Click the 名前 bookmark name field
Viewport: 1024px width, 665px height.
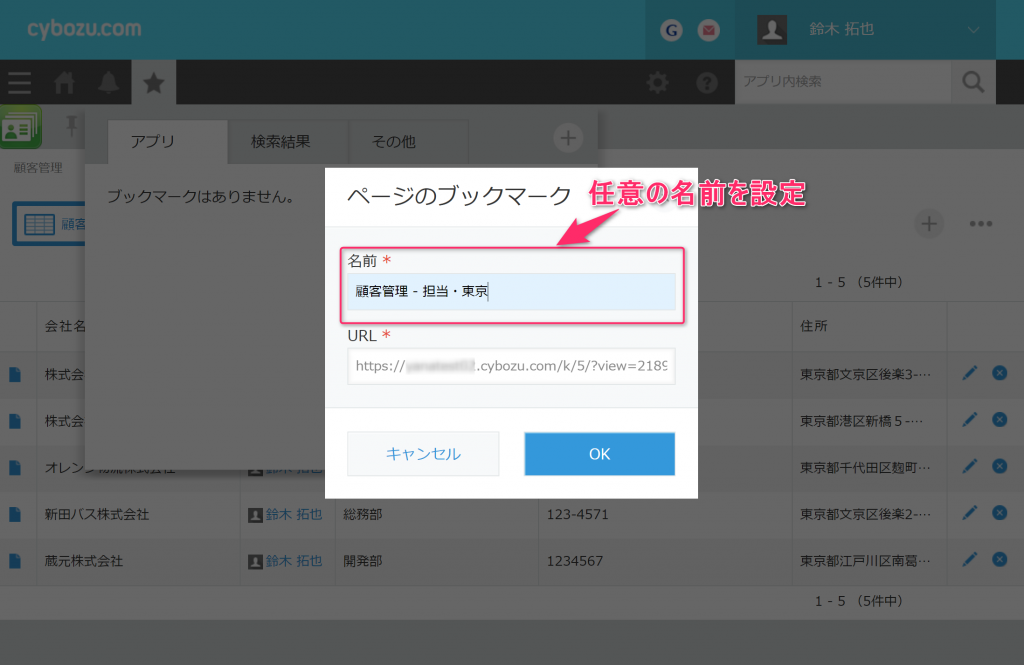[511, 291]
